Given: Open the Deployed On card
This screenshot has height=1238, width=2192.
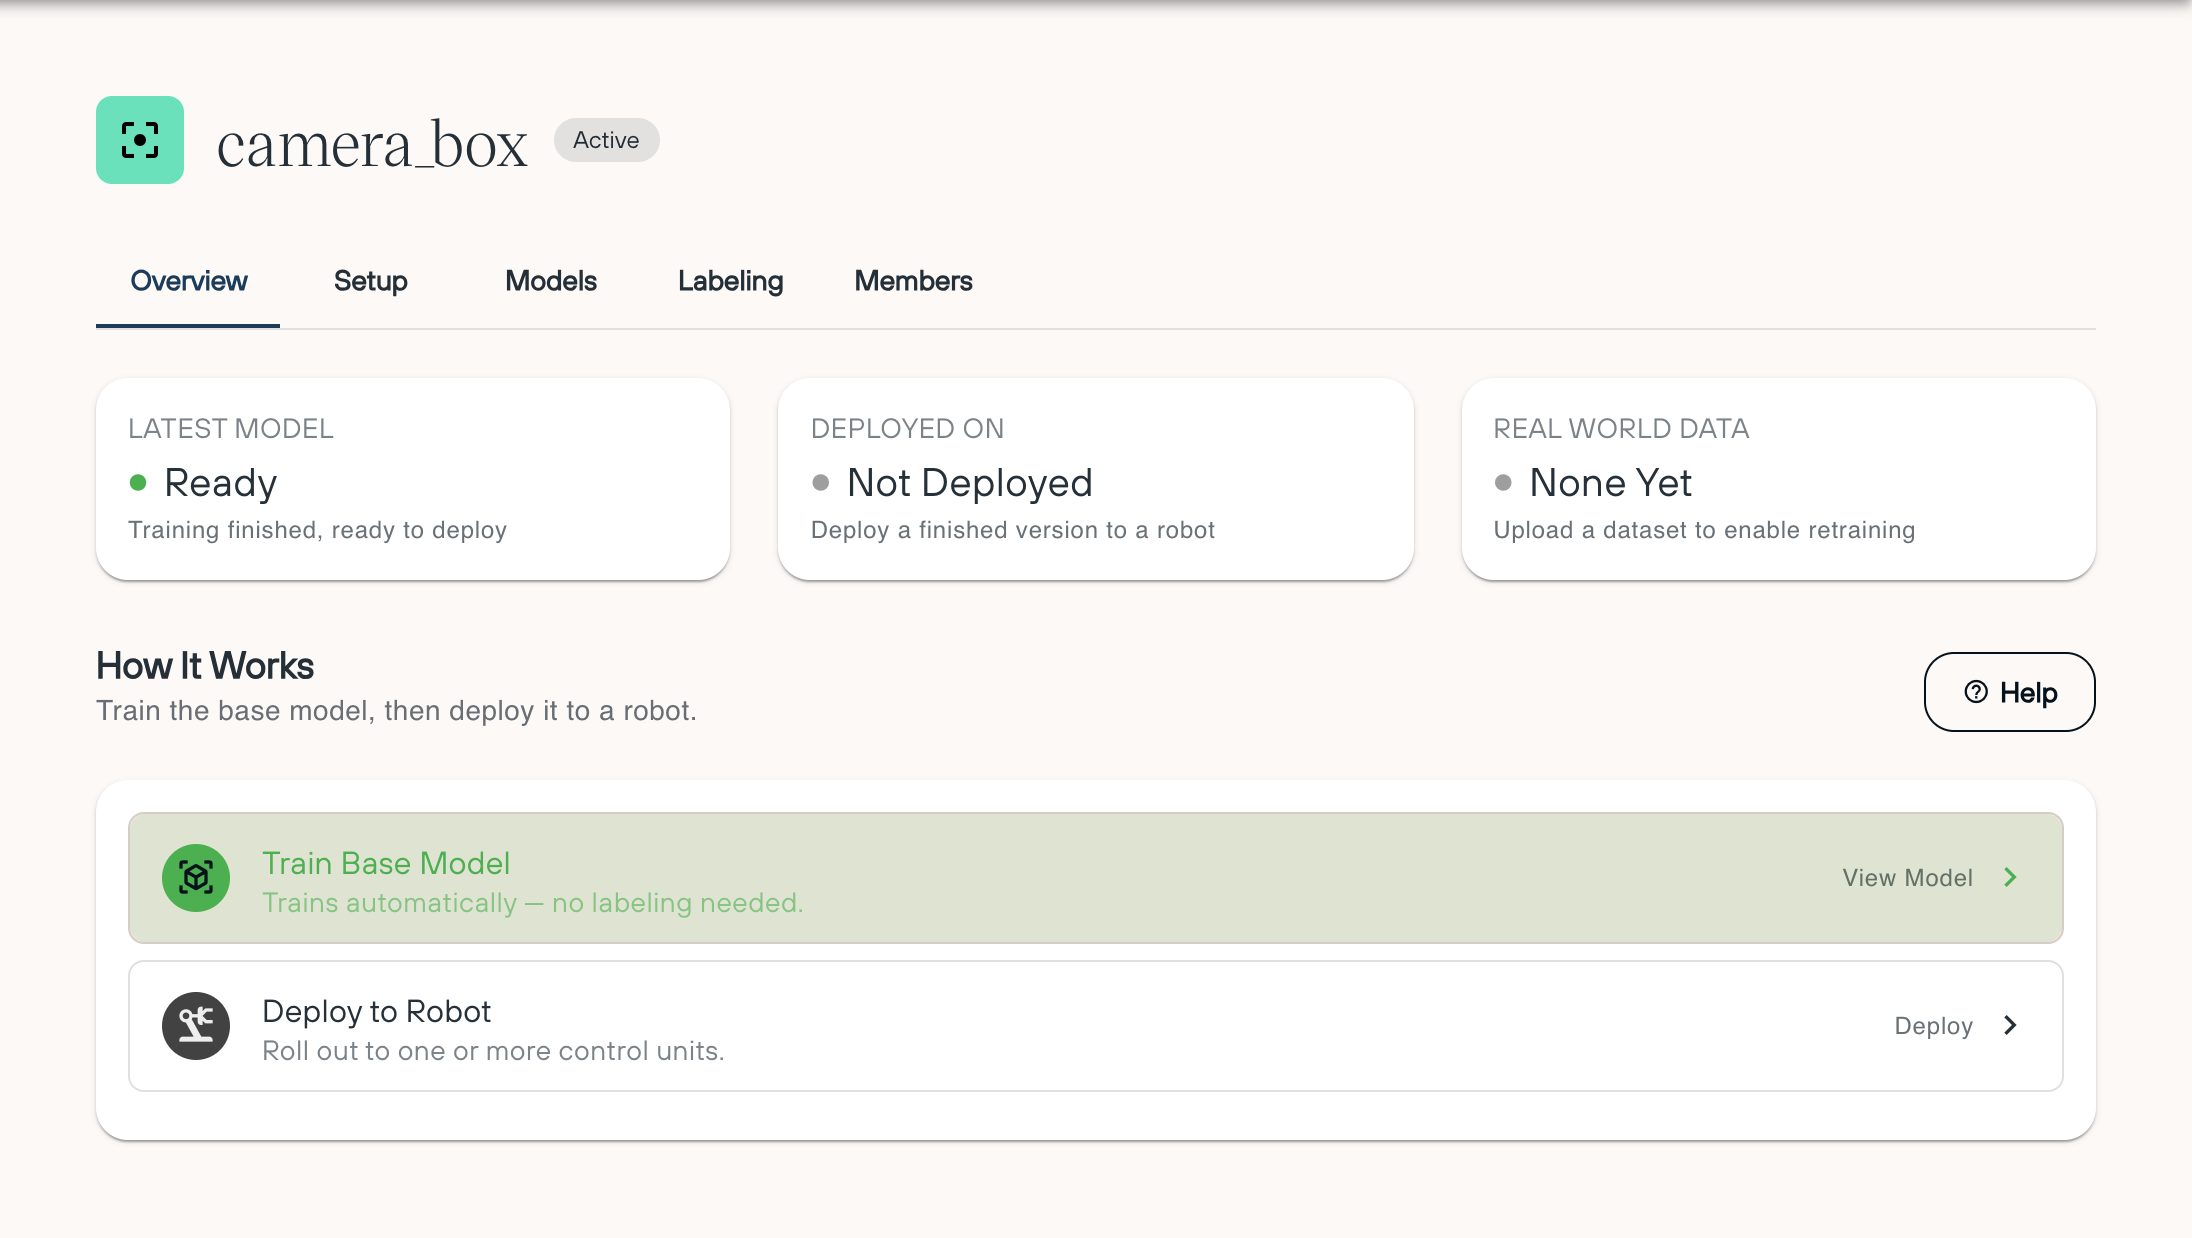Looking at the screenshot, I should (1096, 479).
